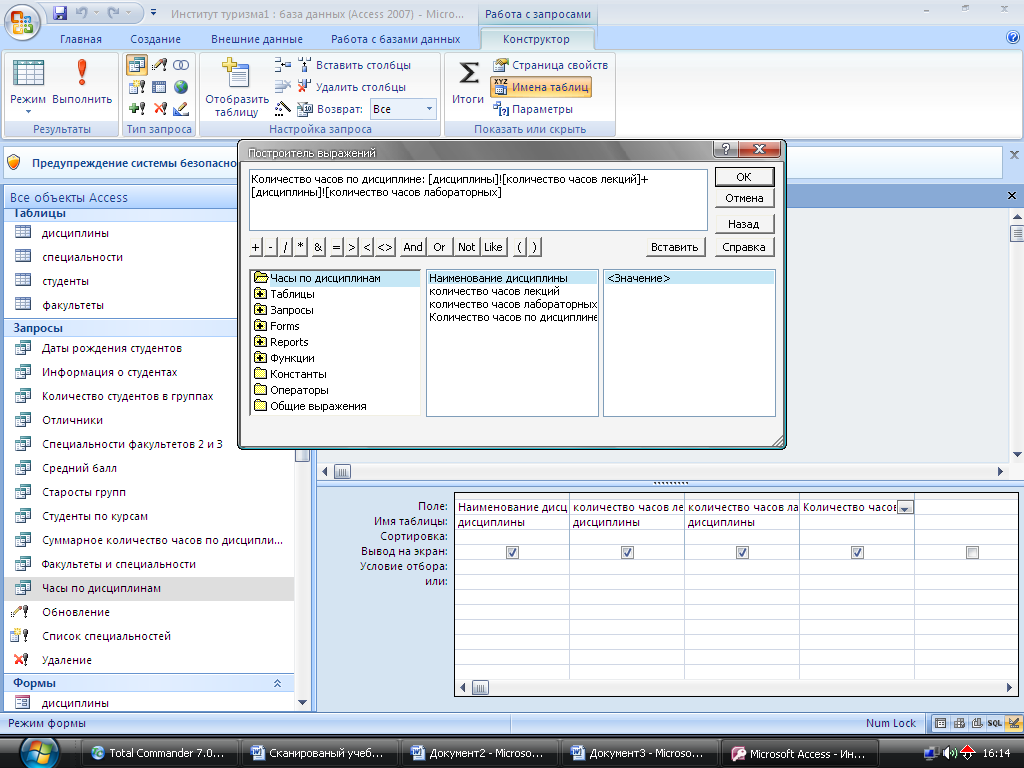Click the dialog's question mark help icon

(726, 149)
